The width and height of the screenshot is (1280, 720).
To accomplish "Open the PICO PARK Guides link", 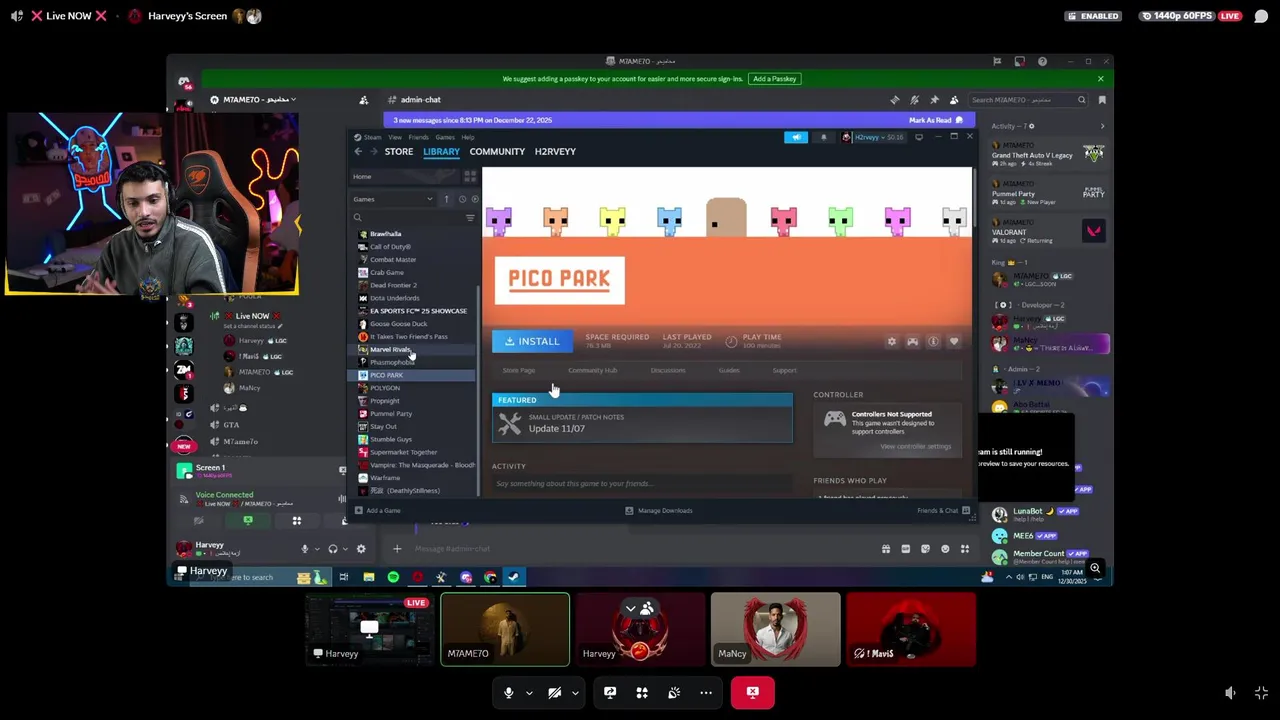I will [729, 370].
